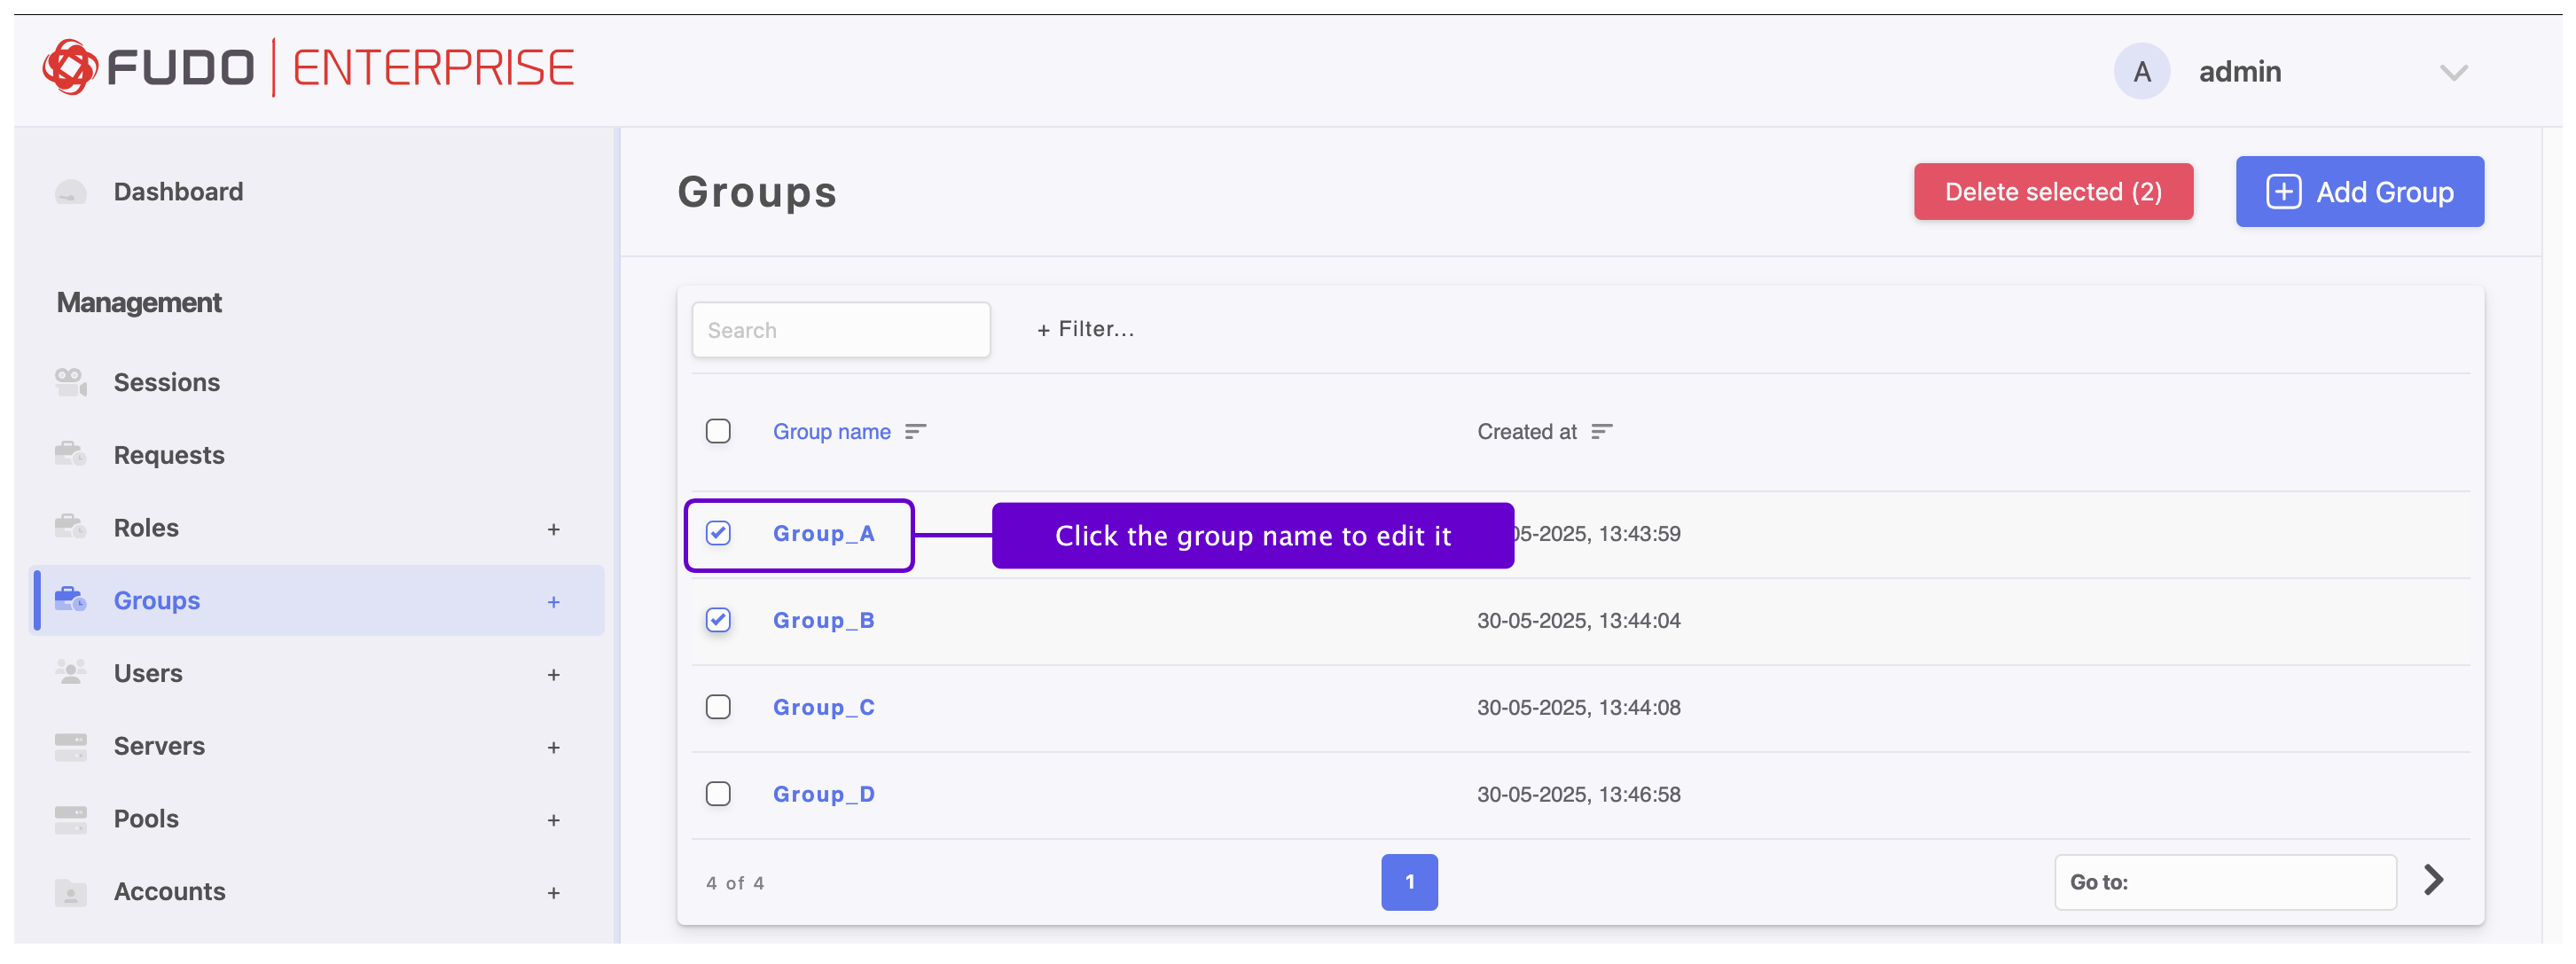Click the Servers rack icon in sidebar
The image size is (2576, 964).
pos(70,746)
